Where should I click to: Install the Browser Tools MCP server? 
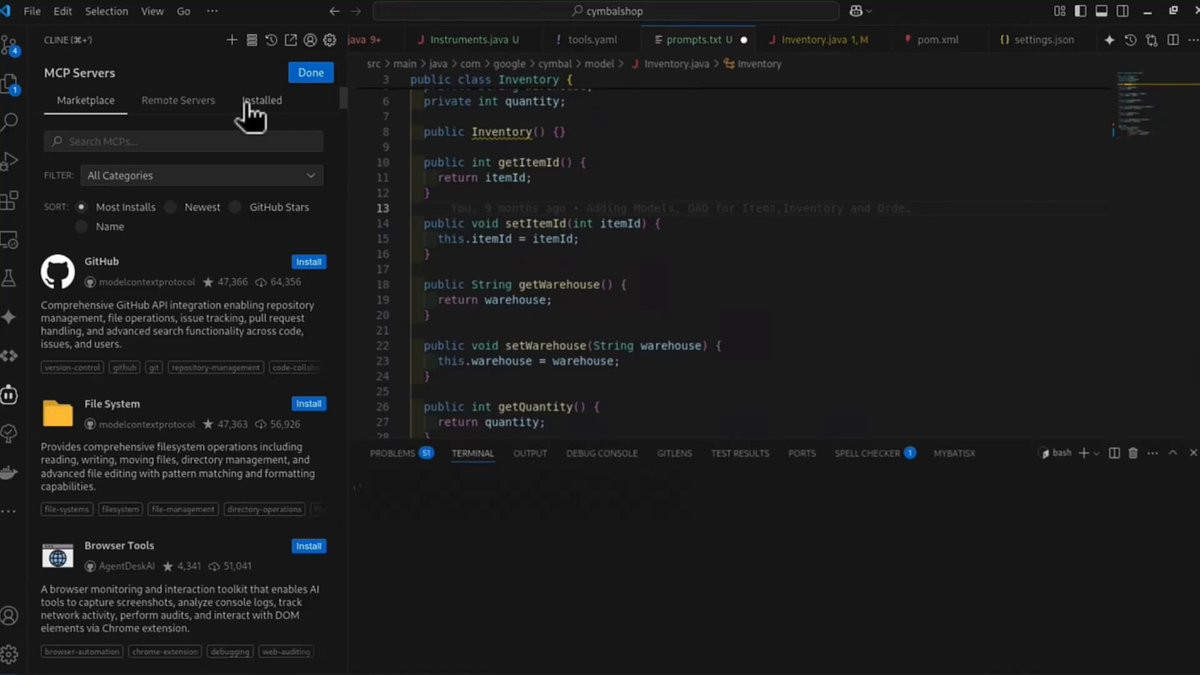[309, 546]
